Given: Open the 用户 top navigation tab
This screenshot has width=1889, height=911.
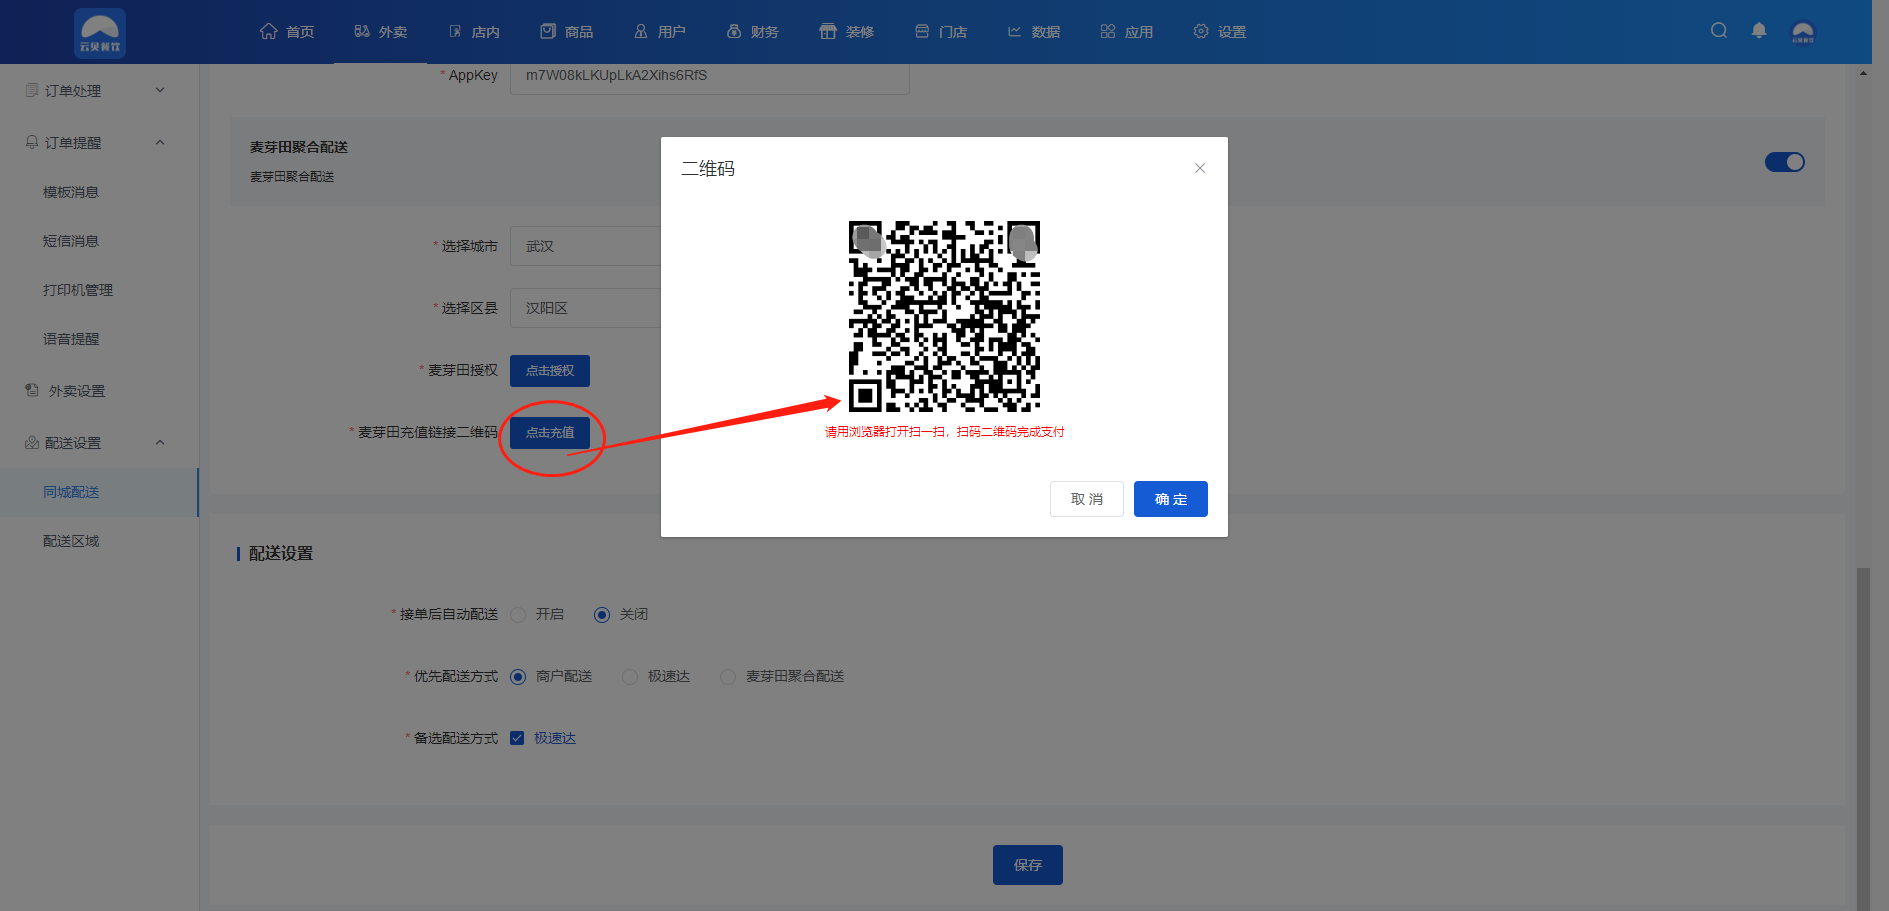Looking at the screenshot, I should click(660, 32).
